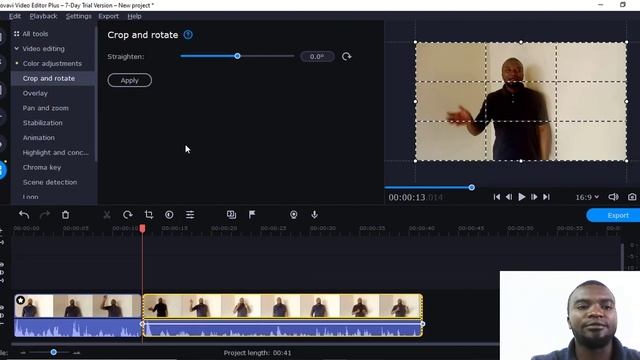
Task: Click the webcam Record video icon
Action: [x=294, y=215]
